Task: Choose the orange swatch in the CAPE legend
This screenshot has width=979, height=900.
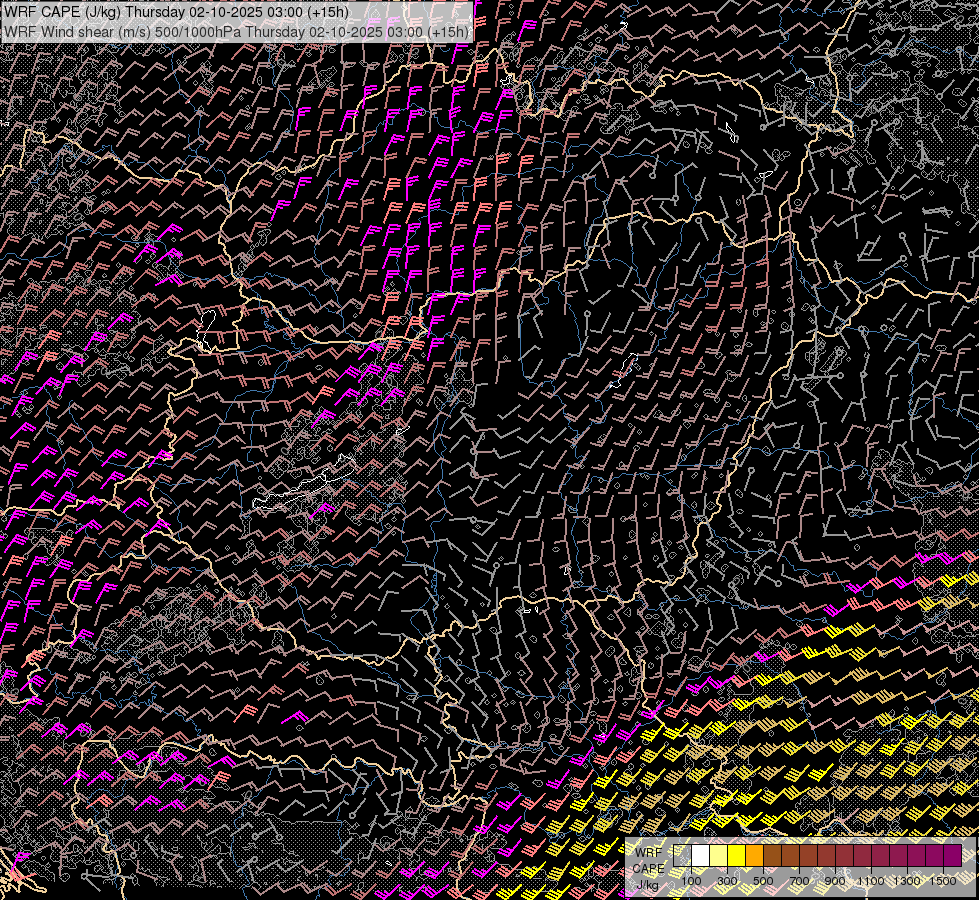Action: [x=754, y=856]
